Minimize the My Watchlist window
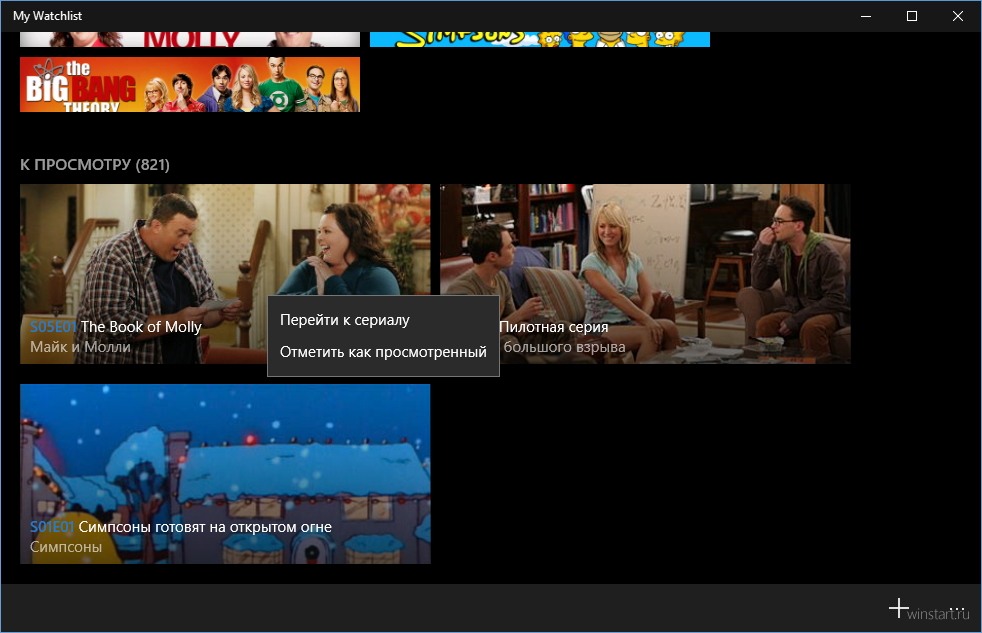This screenshot has height=633, width=982. 866,16
